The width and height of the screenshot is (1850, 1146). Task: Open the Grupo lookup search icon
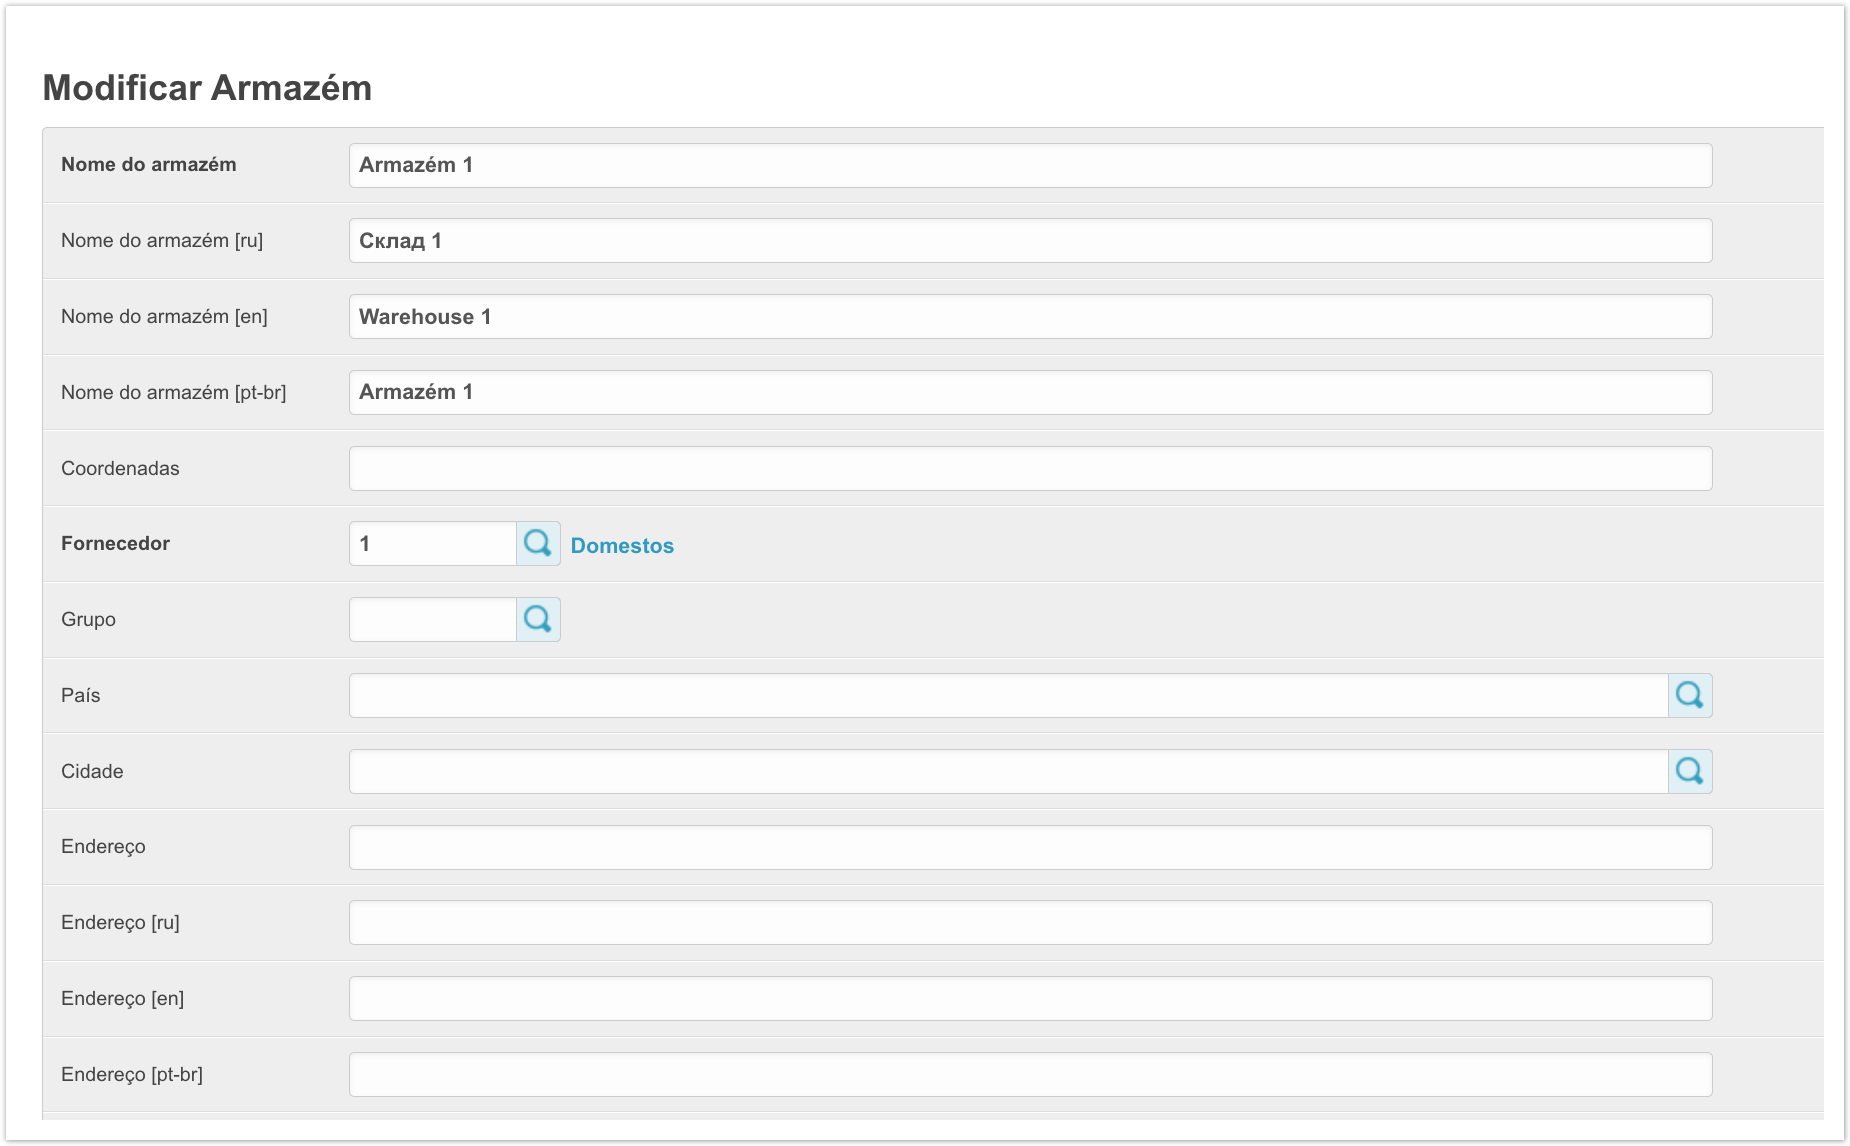[538, 620]
